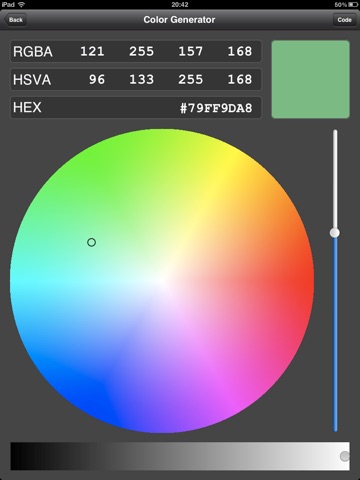The image size is (360, 480).
Task: Click the color wheel selection ring
Action: [x=91, y=242]
